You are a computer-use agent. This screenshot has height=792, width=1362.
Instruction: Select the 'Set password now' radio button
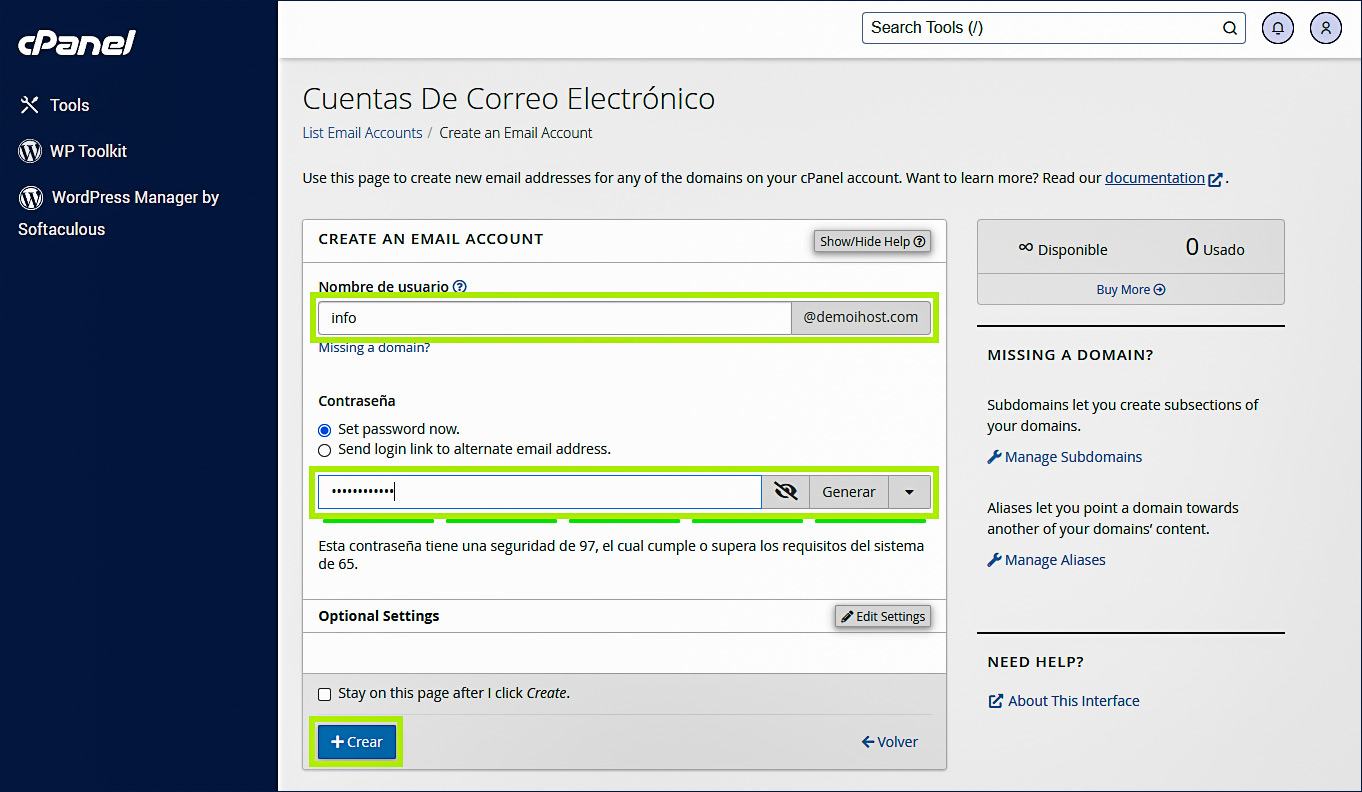pos(324,429)
